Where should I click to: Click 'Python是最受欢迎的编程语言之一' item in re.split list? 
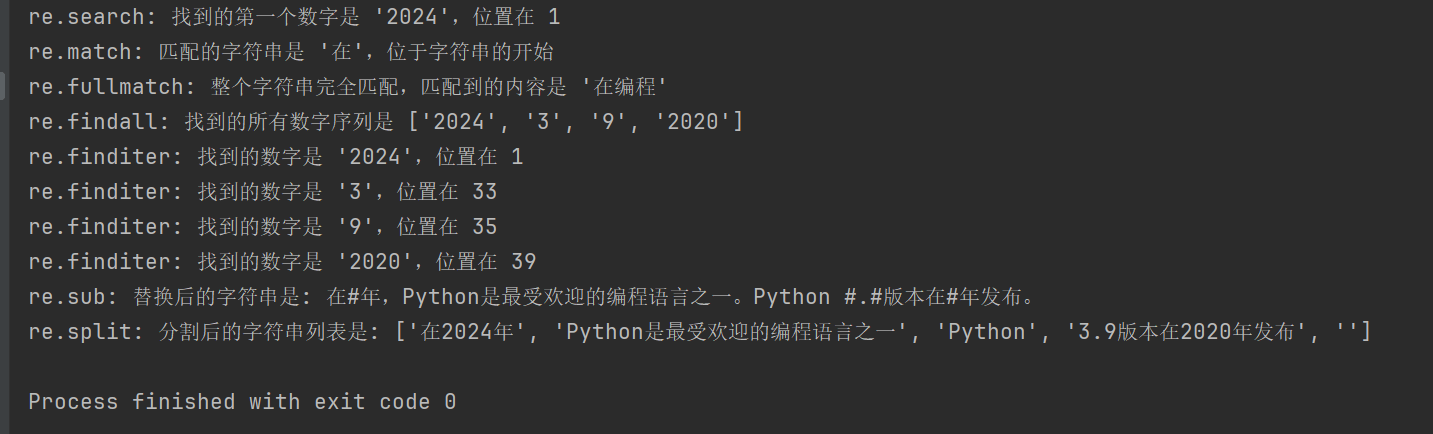[x=735, y=332]
